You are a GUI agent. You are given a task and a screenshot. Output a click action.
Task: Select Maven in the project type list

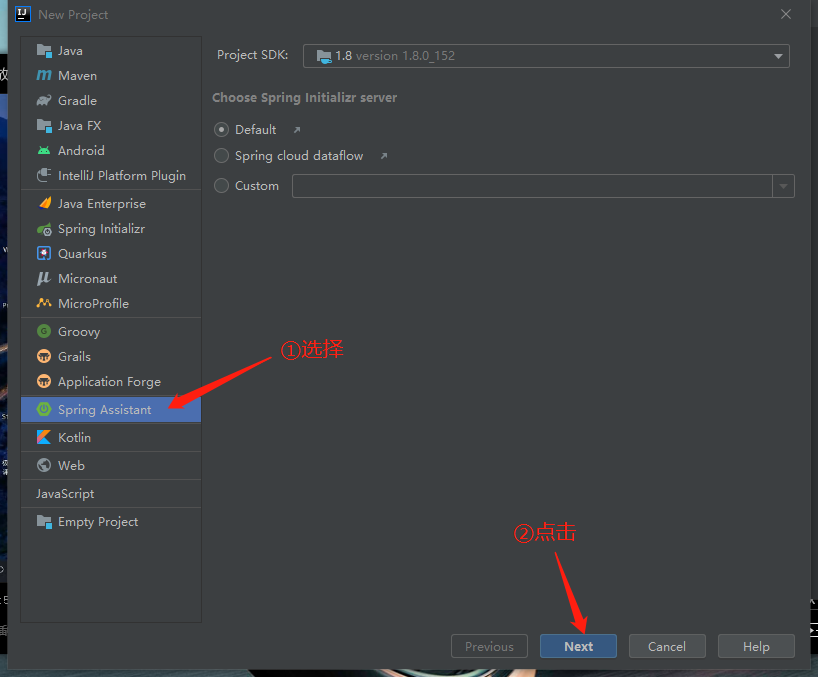pyautogui.click(x=111, y=76)
